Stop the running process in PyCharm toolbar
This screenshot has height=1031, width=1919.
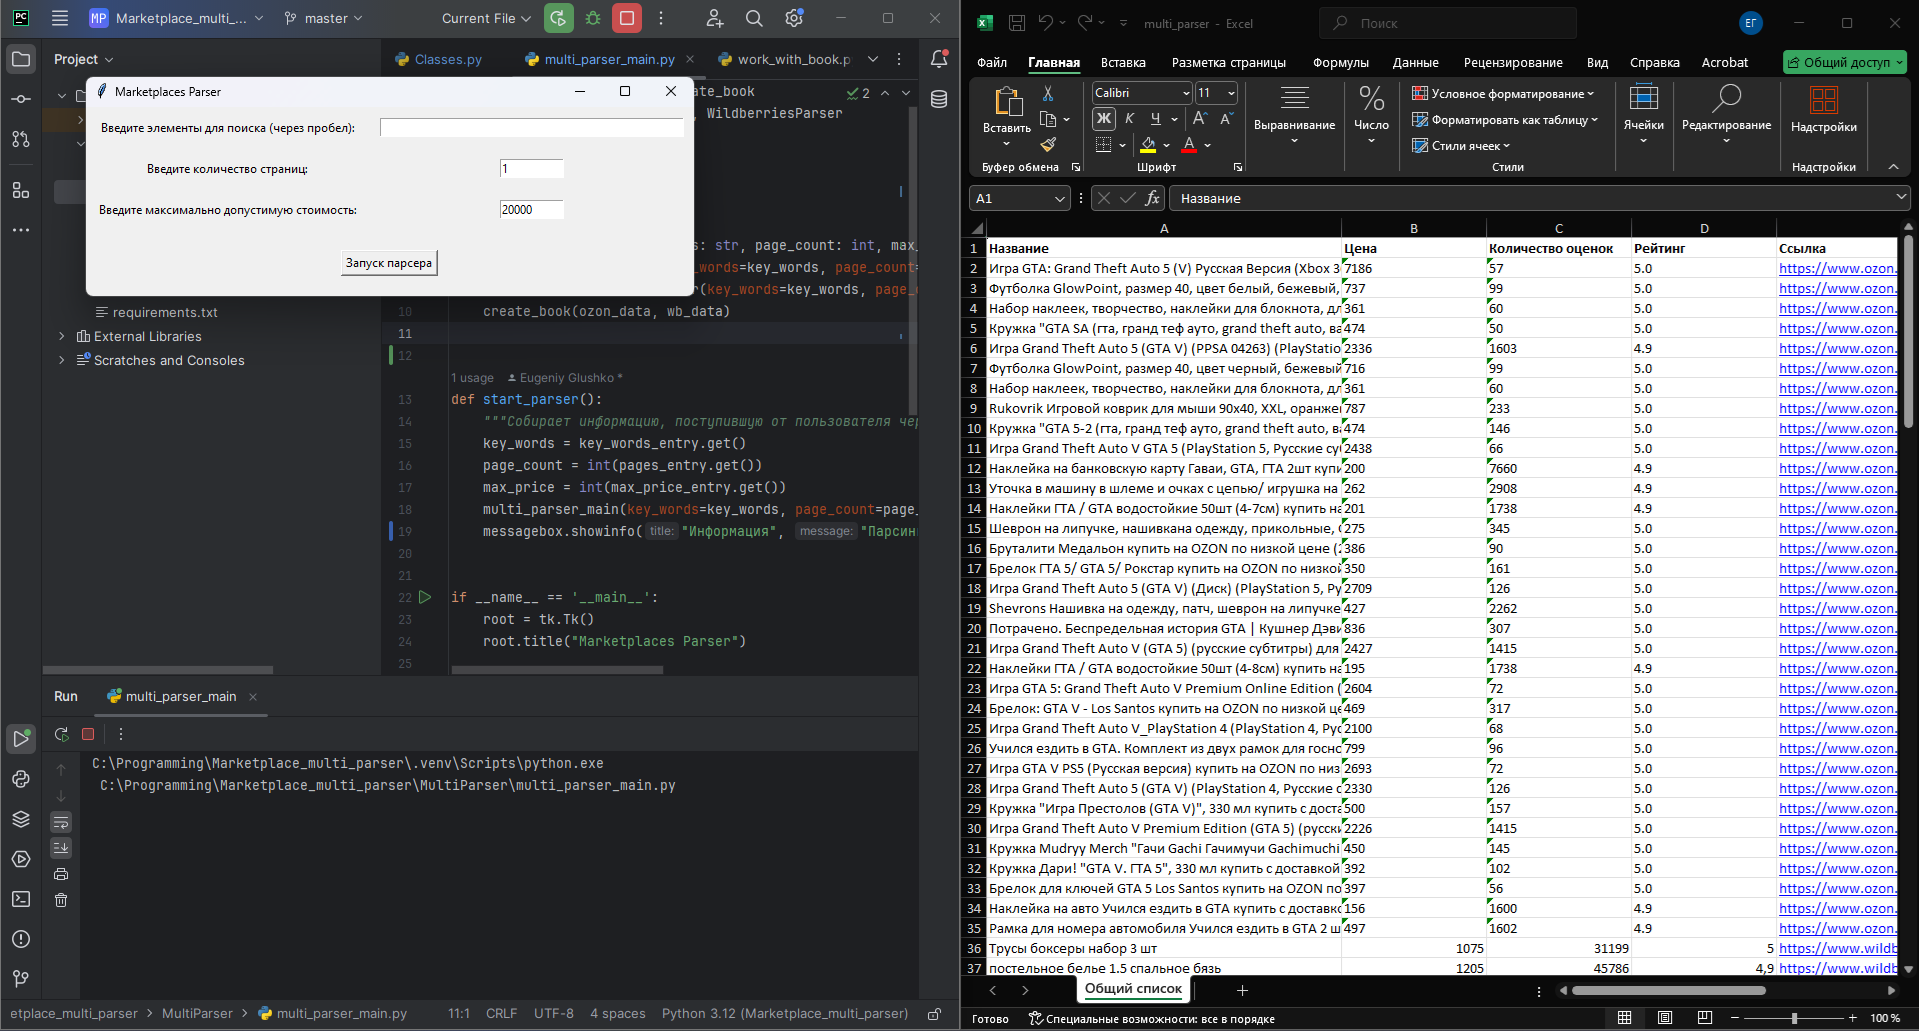[x=627, y=18]
